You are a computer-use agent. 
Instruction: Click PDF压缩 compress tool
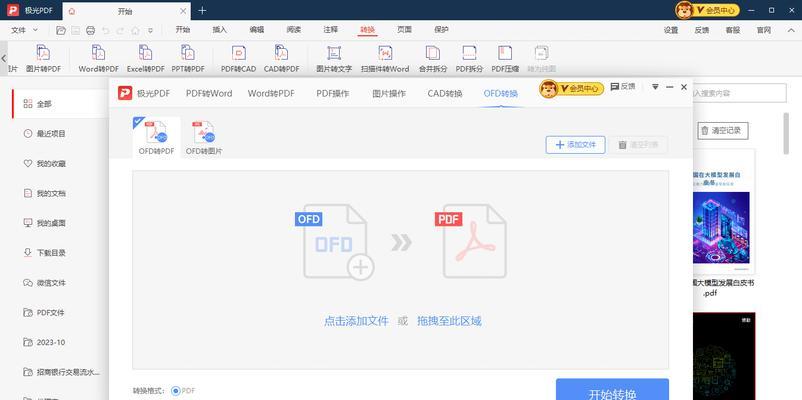coord(505,59)
